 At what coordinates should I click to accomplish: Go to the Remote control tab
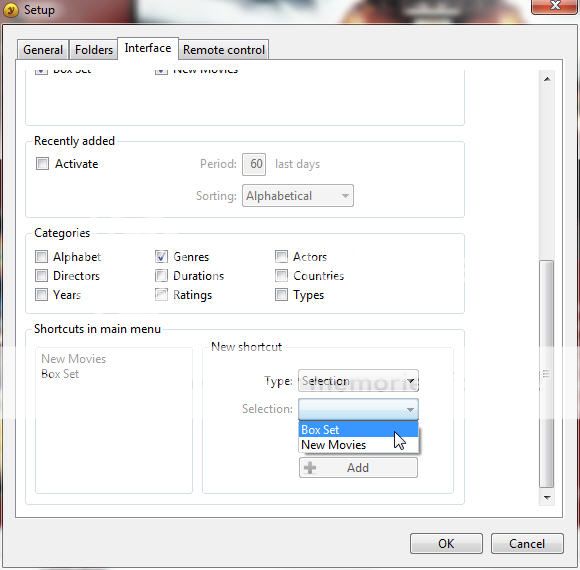click(x=224, y=50)
